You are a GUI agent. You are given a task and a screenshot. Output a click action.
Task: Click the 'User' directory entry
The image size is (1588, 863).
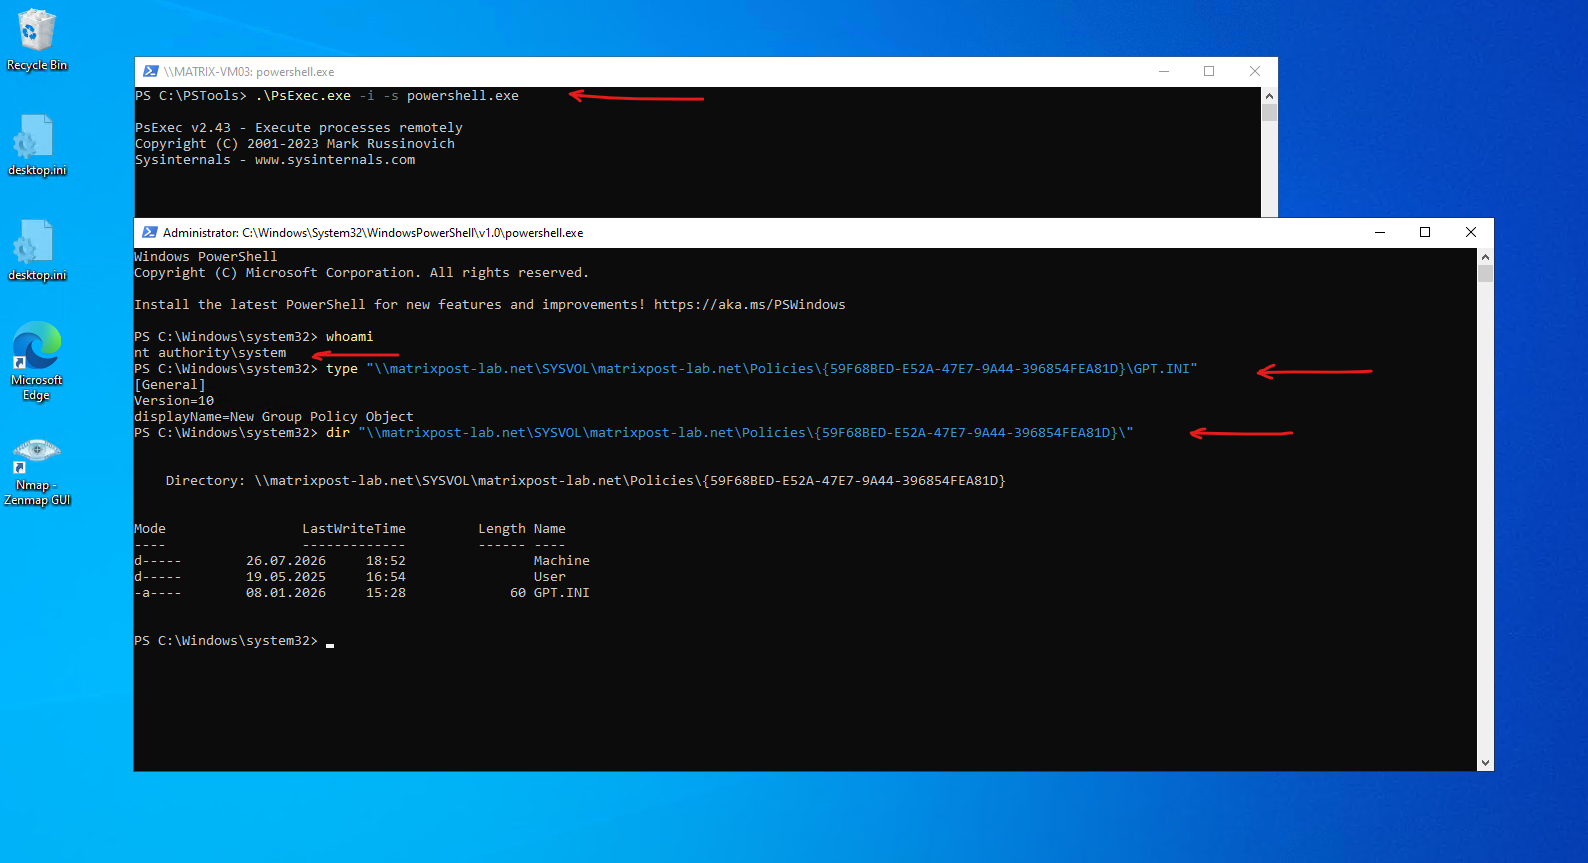550,577
